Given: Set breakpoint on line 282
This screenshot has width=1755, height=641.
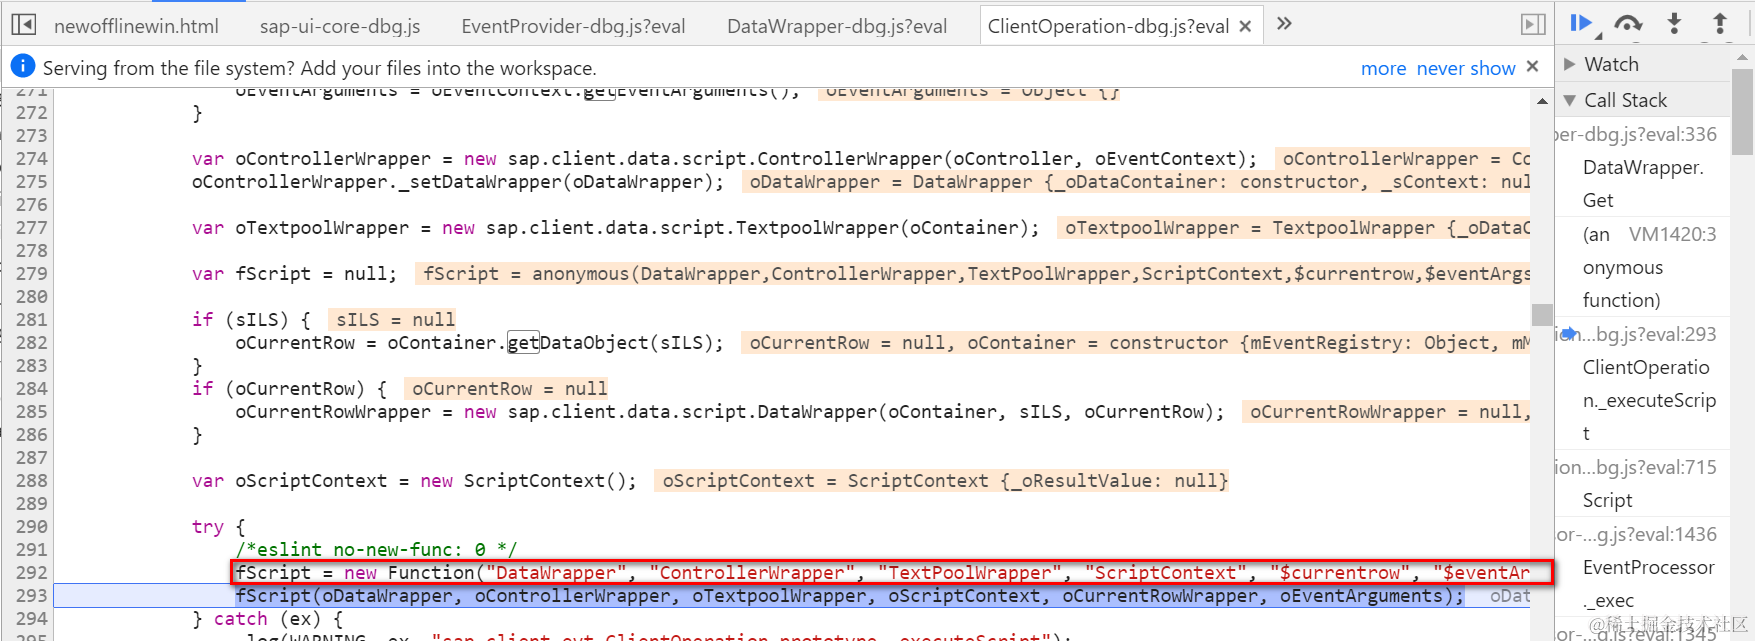Looking at the screenshot, I should click(x=31, y=342).
